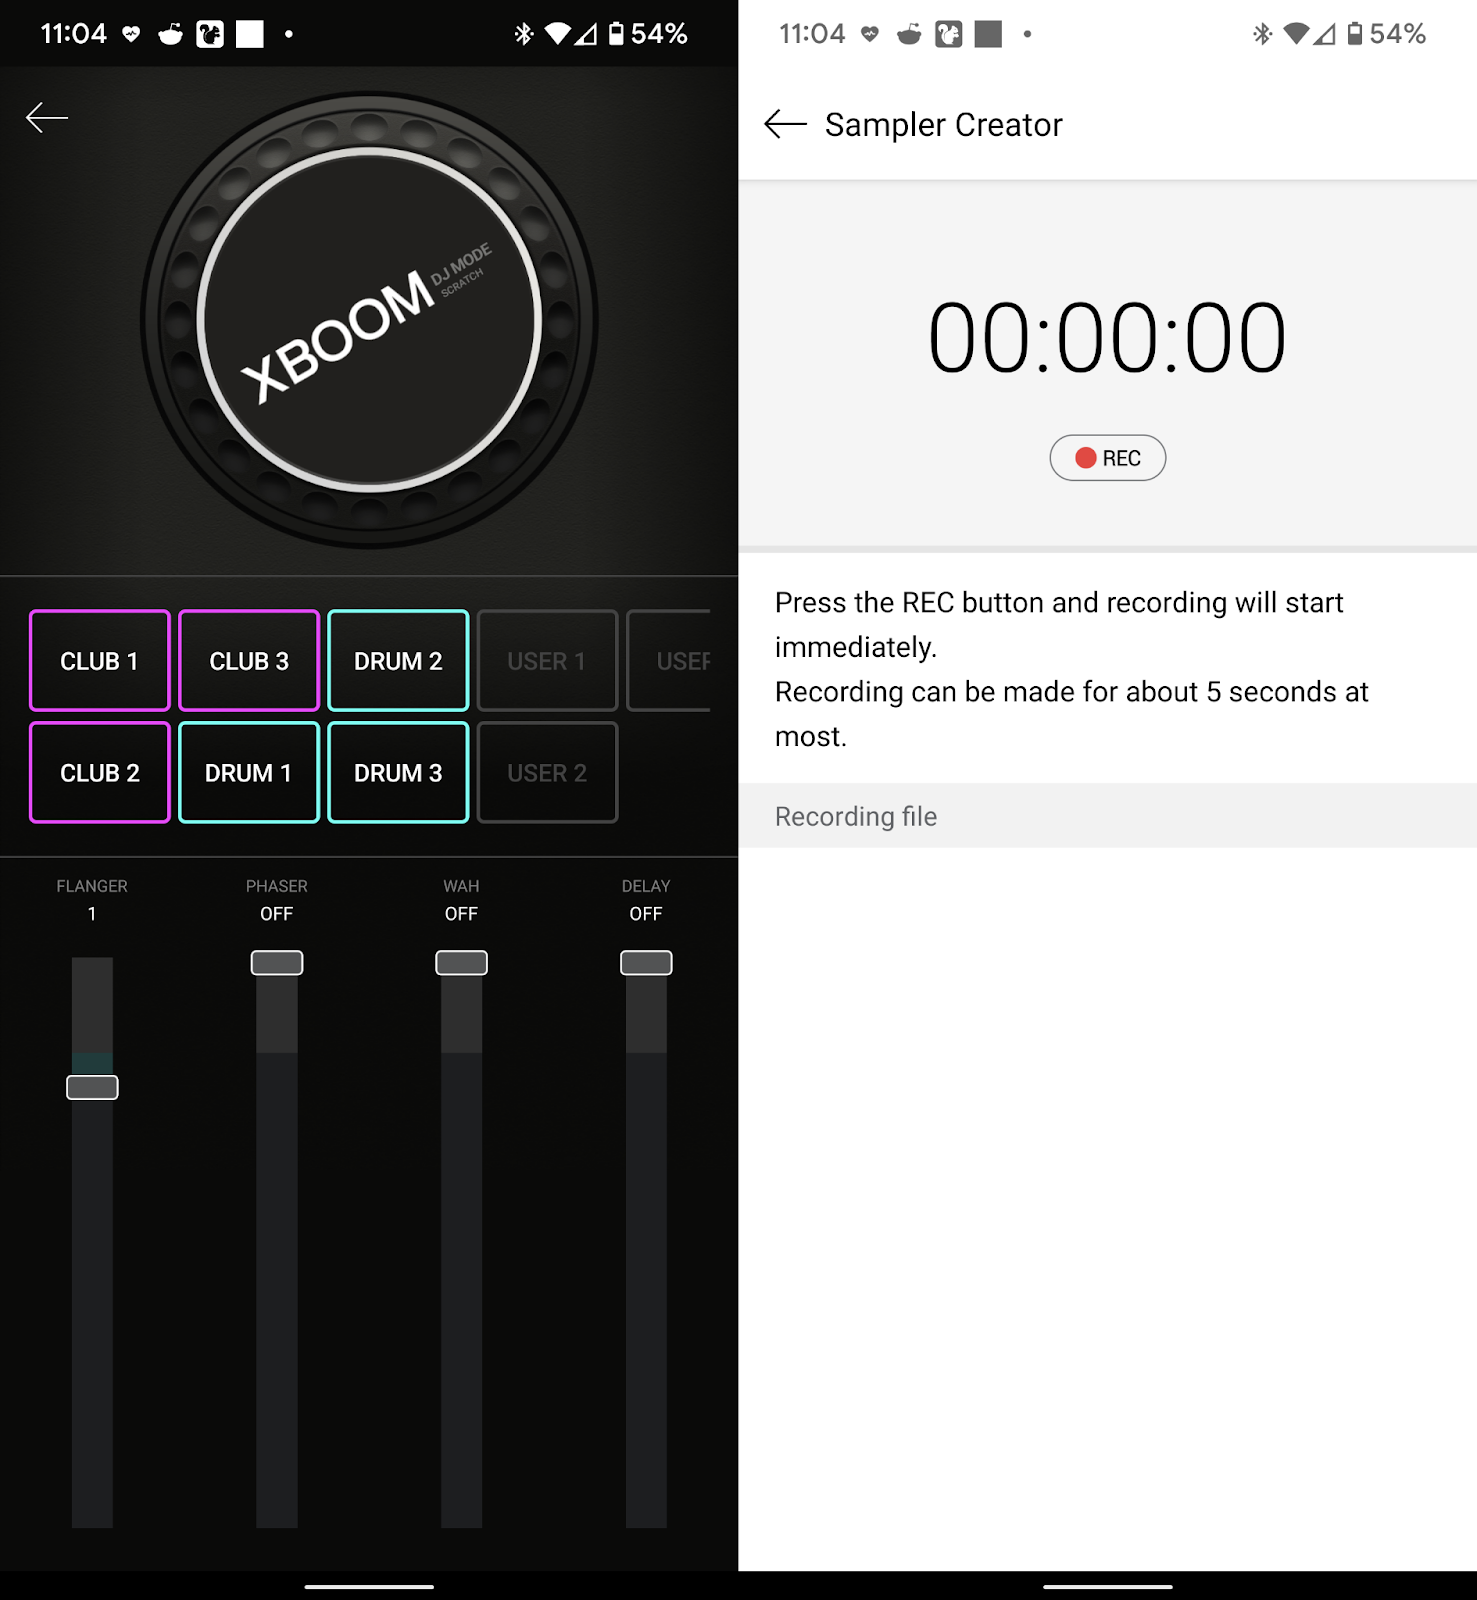Click the FLANGER slider handle
This screenshot has height=1600, width=1477.
92,1087
